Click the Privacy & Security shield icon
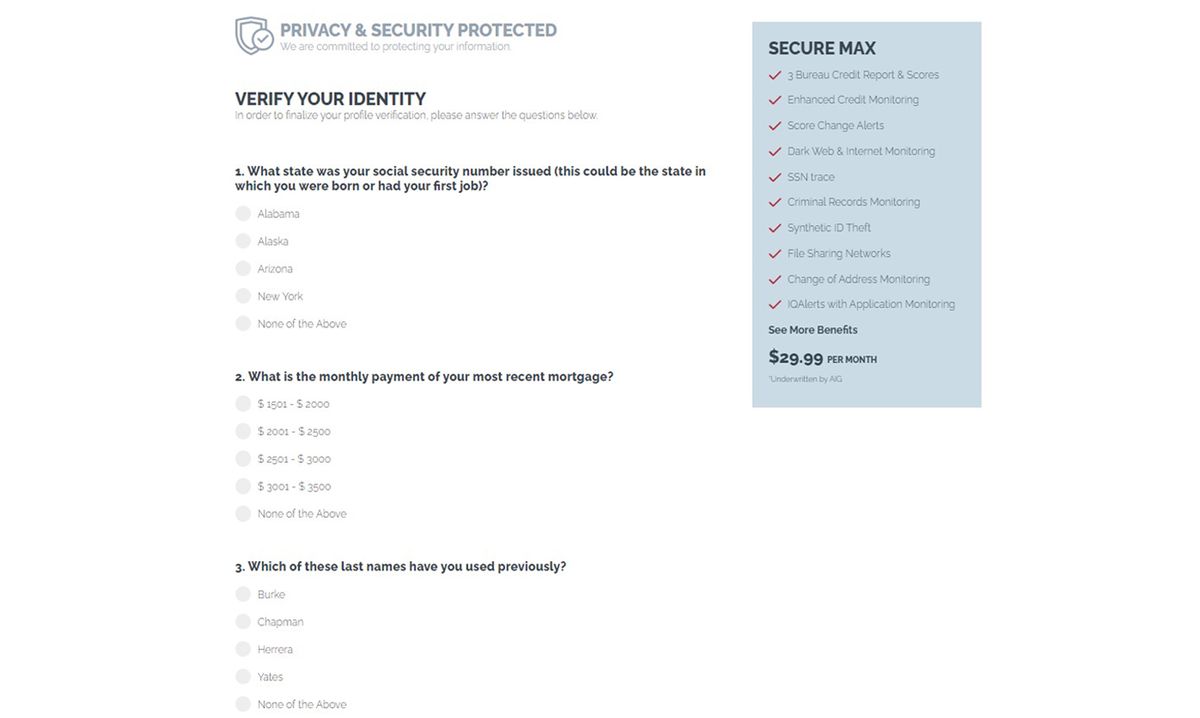The height and width of the screenshot is (718, 1200). (x=253, y=36)
